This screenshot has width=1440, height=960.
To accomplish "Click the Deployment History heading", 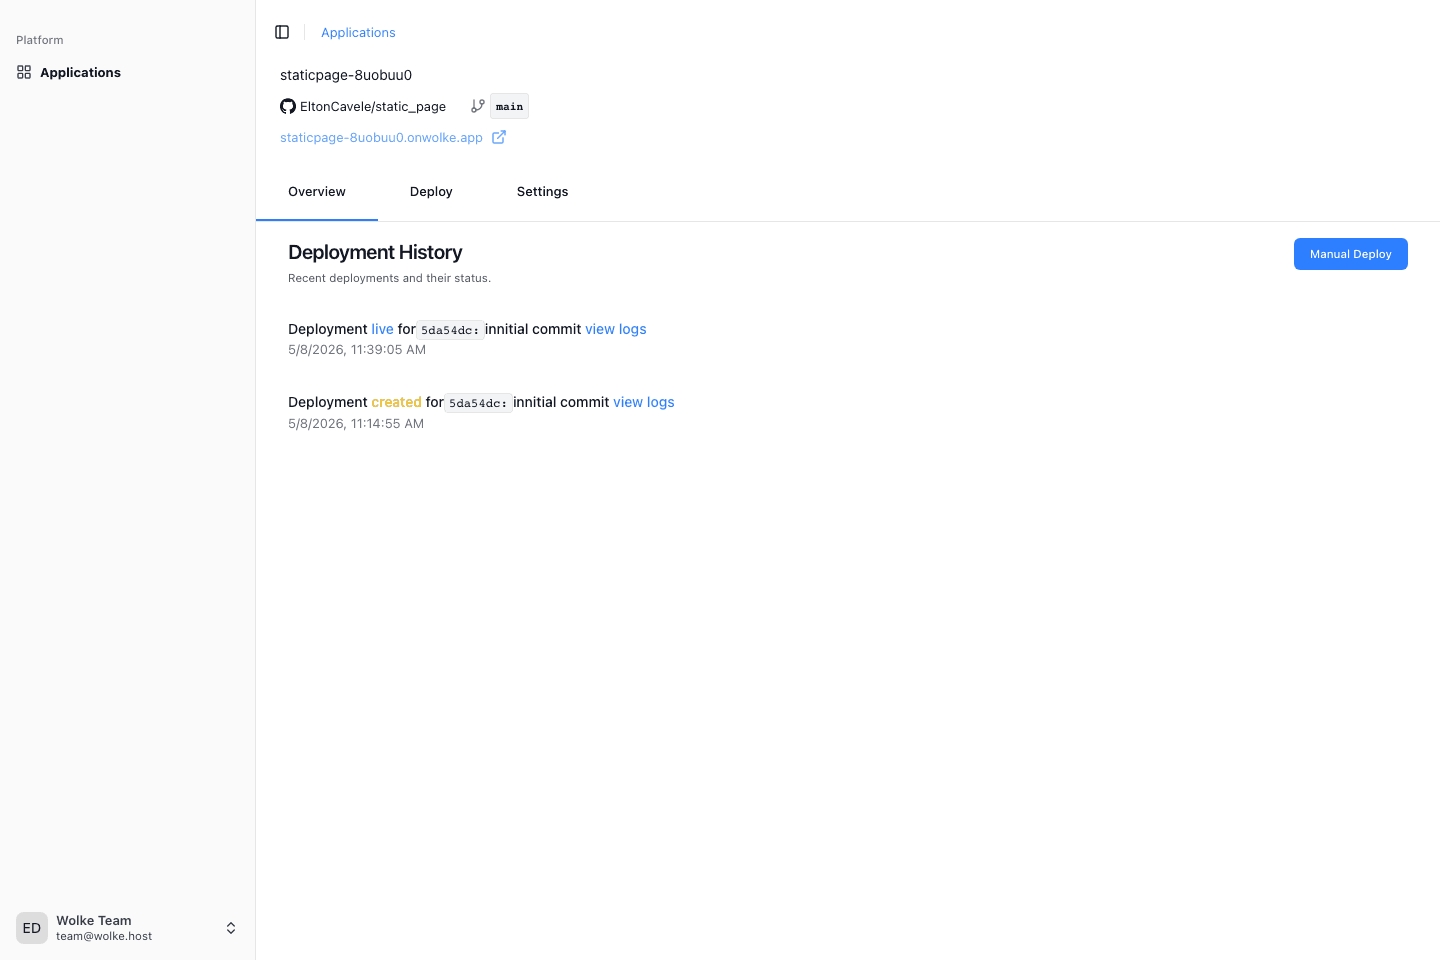I will [x=375, y=252].
